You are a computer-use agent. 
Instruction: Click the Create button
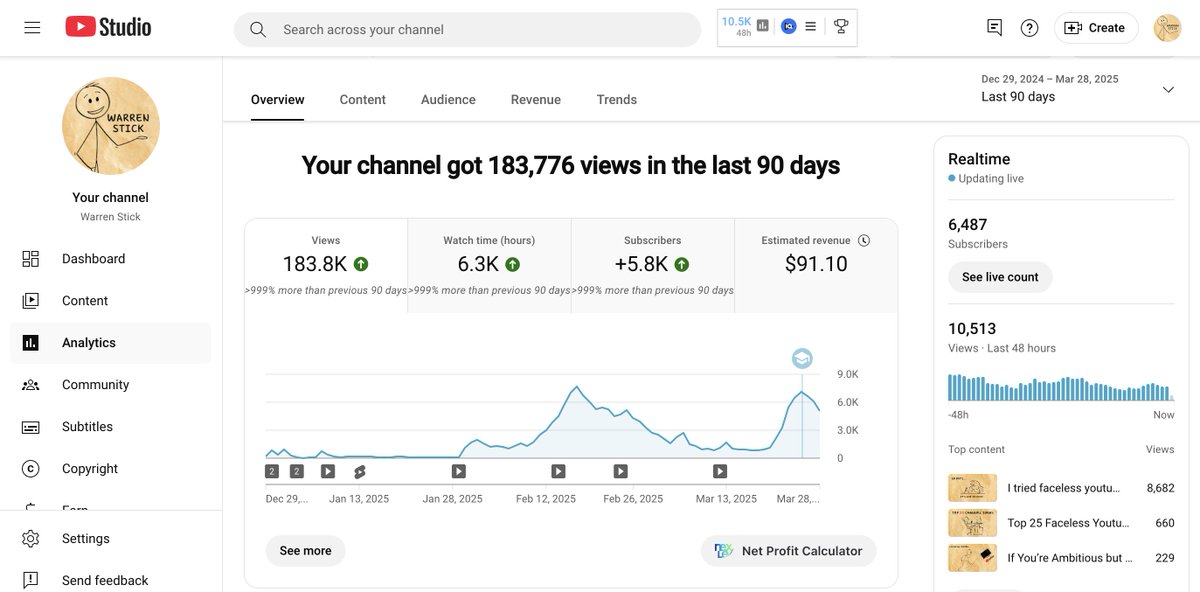click(x=1096, y=26)
